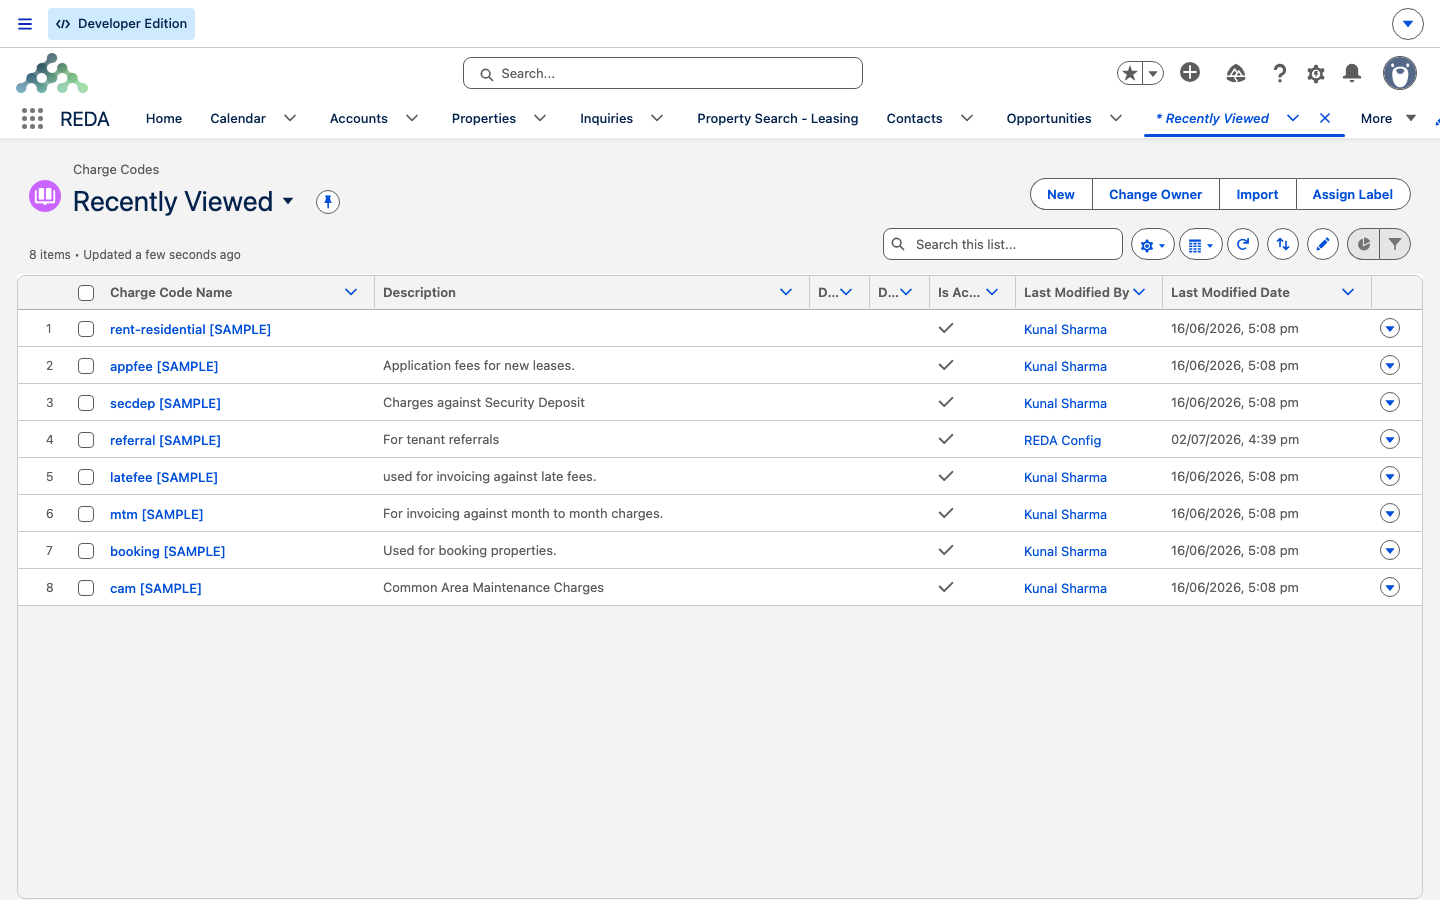Open the Home tab
Viewport: 1440px width, 900px height.
[164, 118]
